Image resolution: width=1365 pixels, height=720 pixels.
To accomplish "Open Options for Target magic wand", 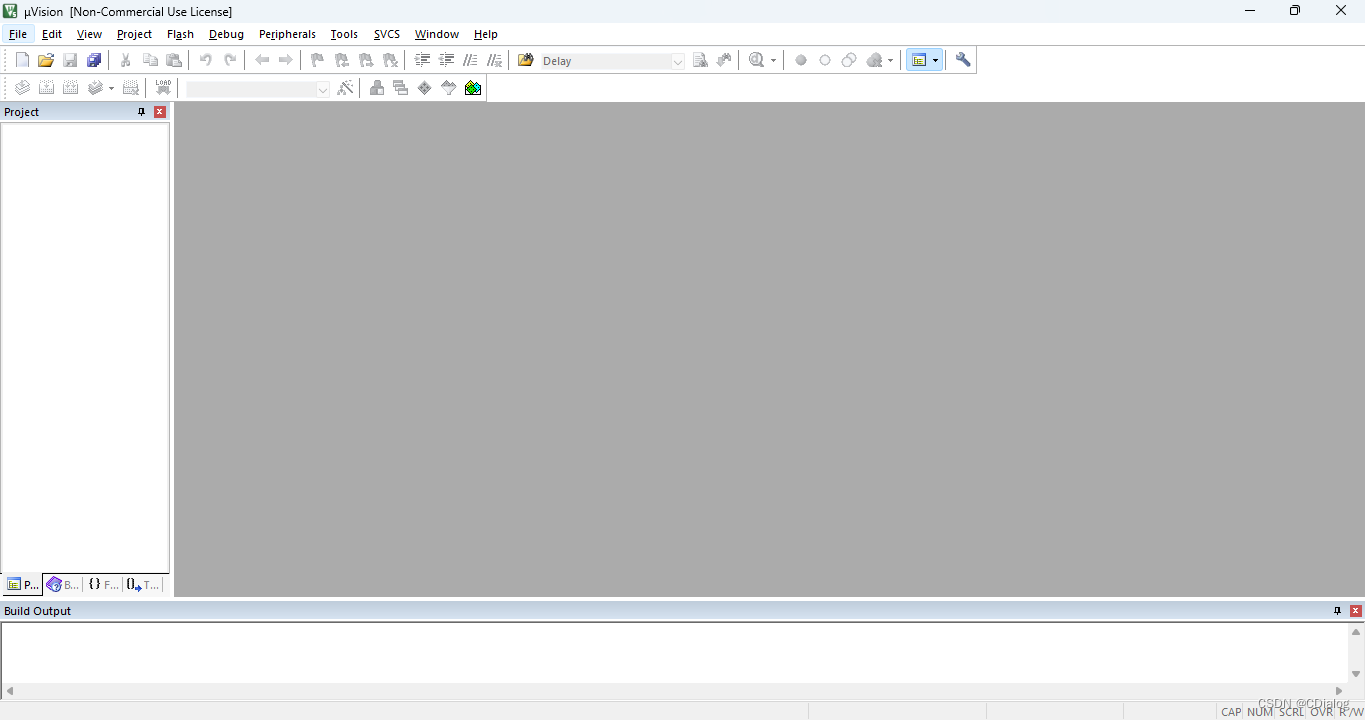I will pos(345,88).
